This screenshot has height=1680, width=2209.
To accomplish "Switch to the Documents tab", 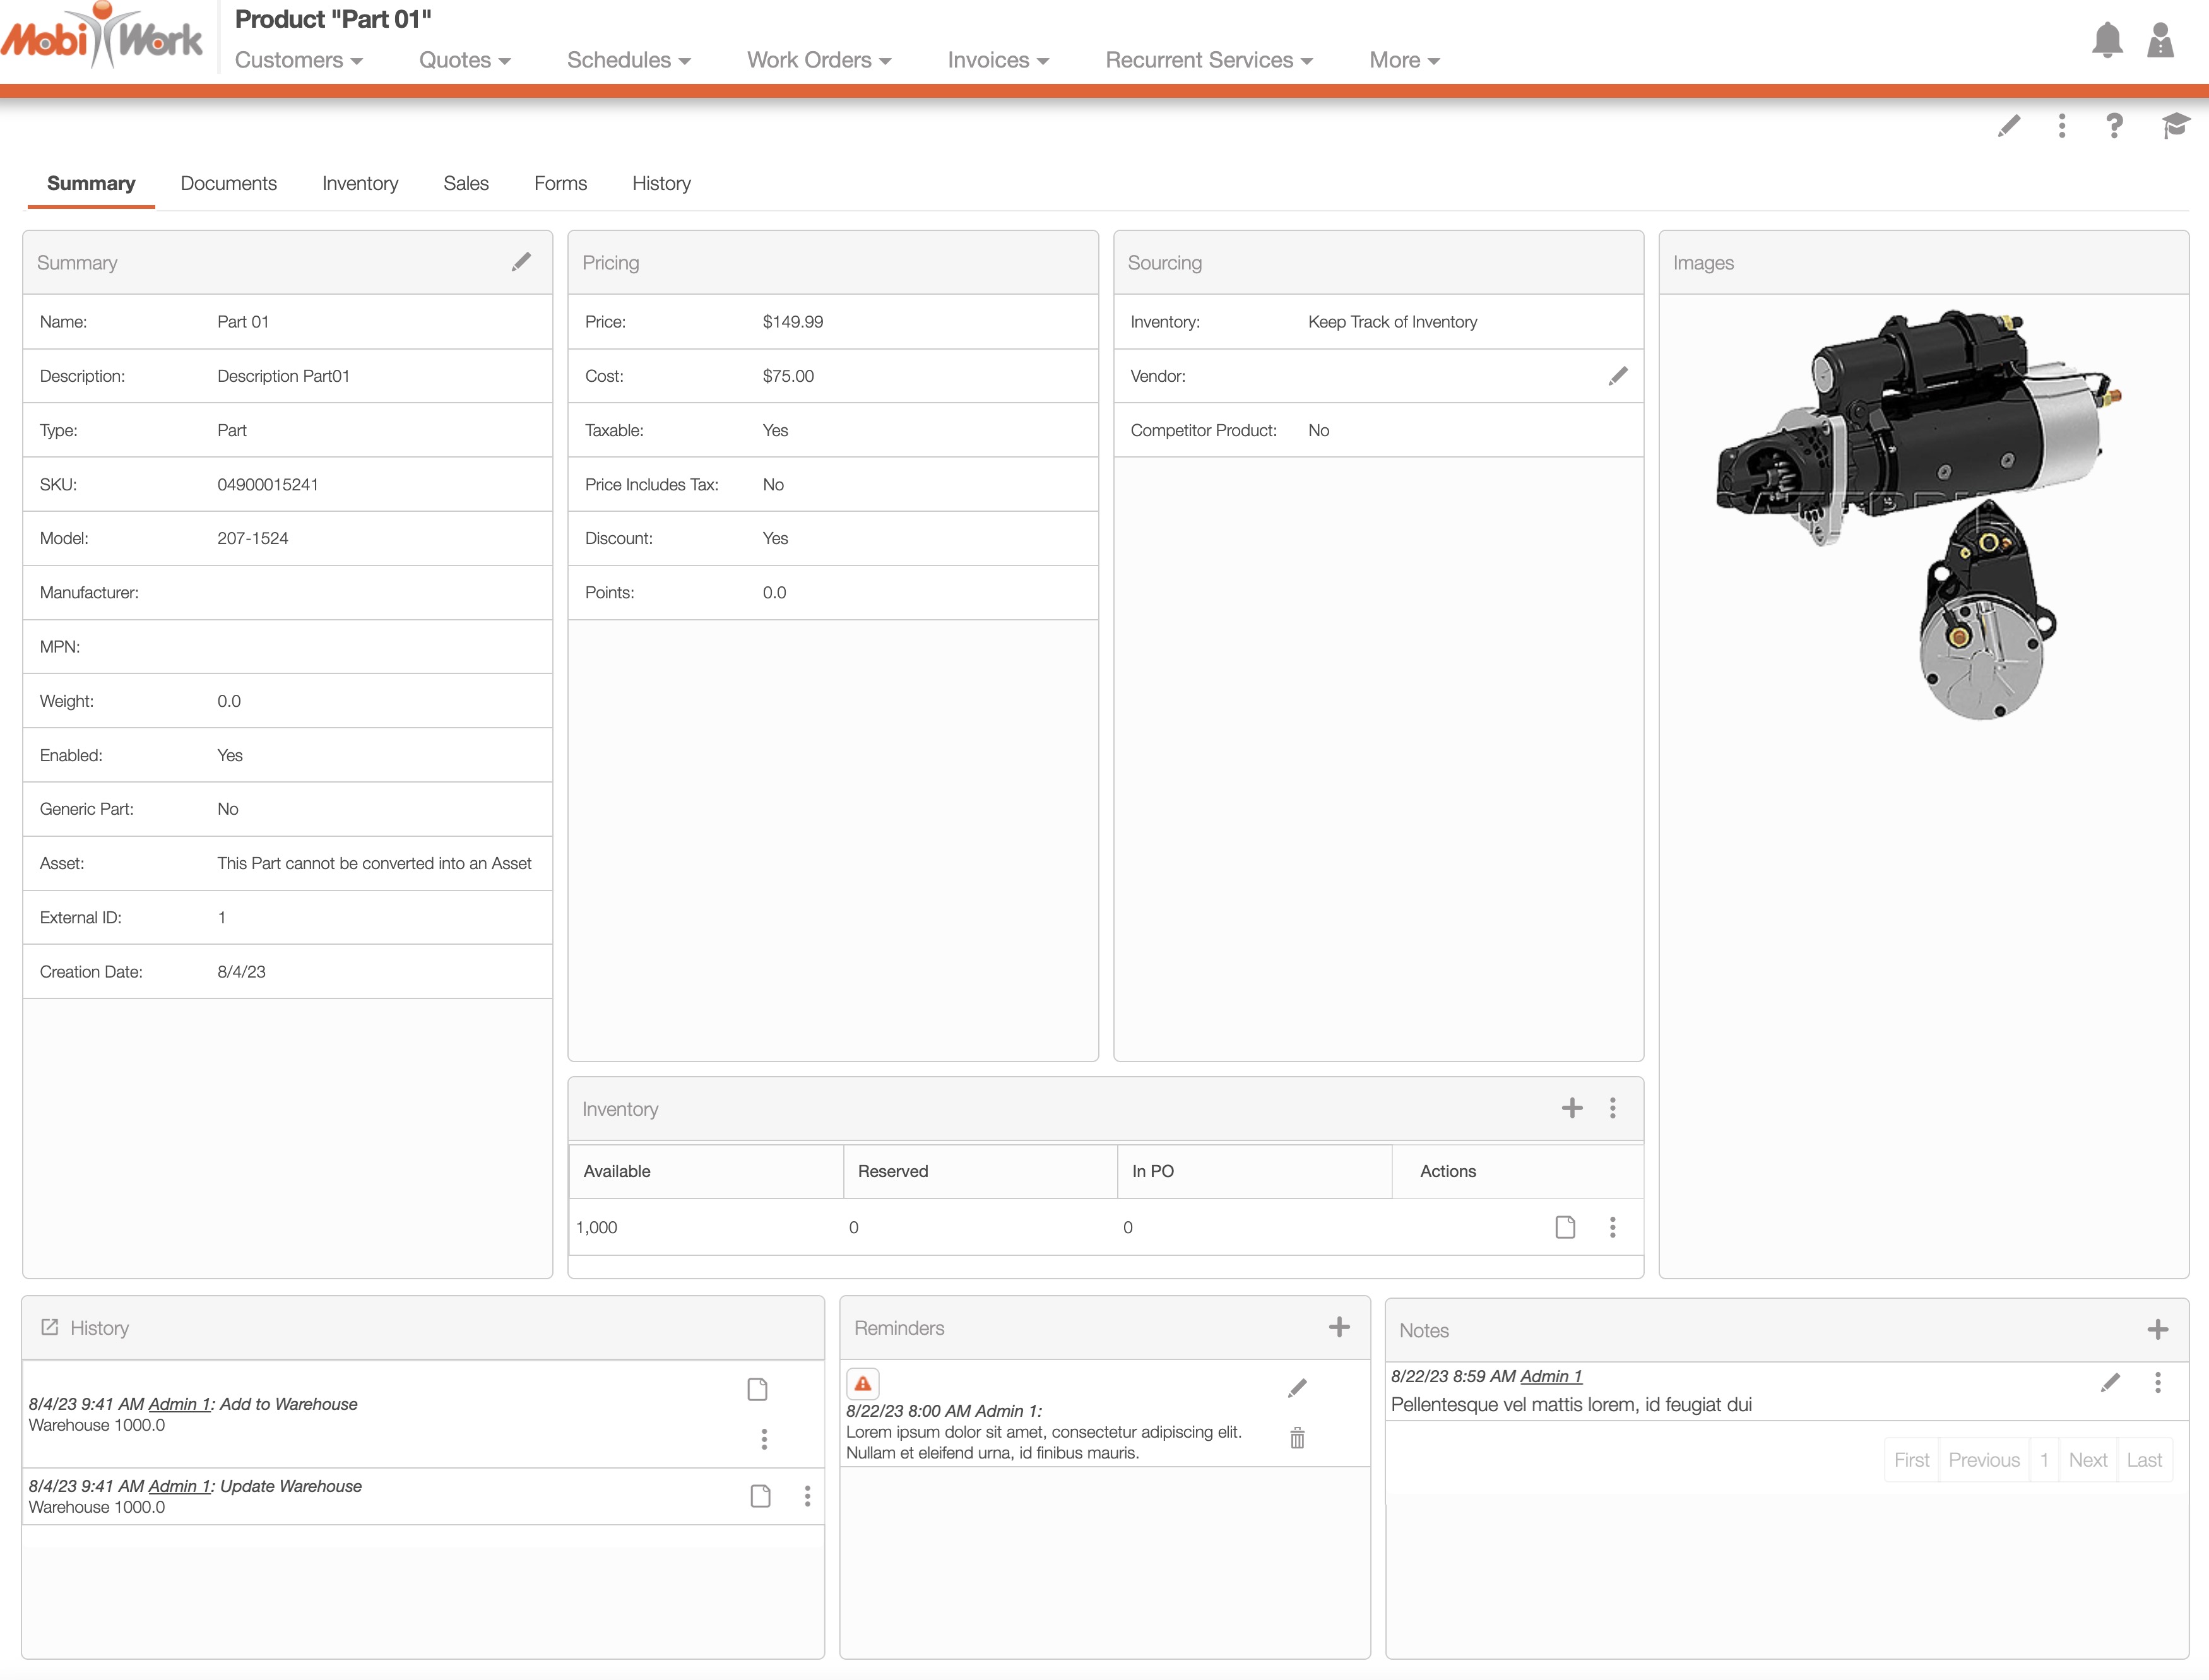I will click(228, 183).
